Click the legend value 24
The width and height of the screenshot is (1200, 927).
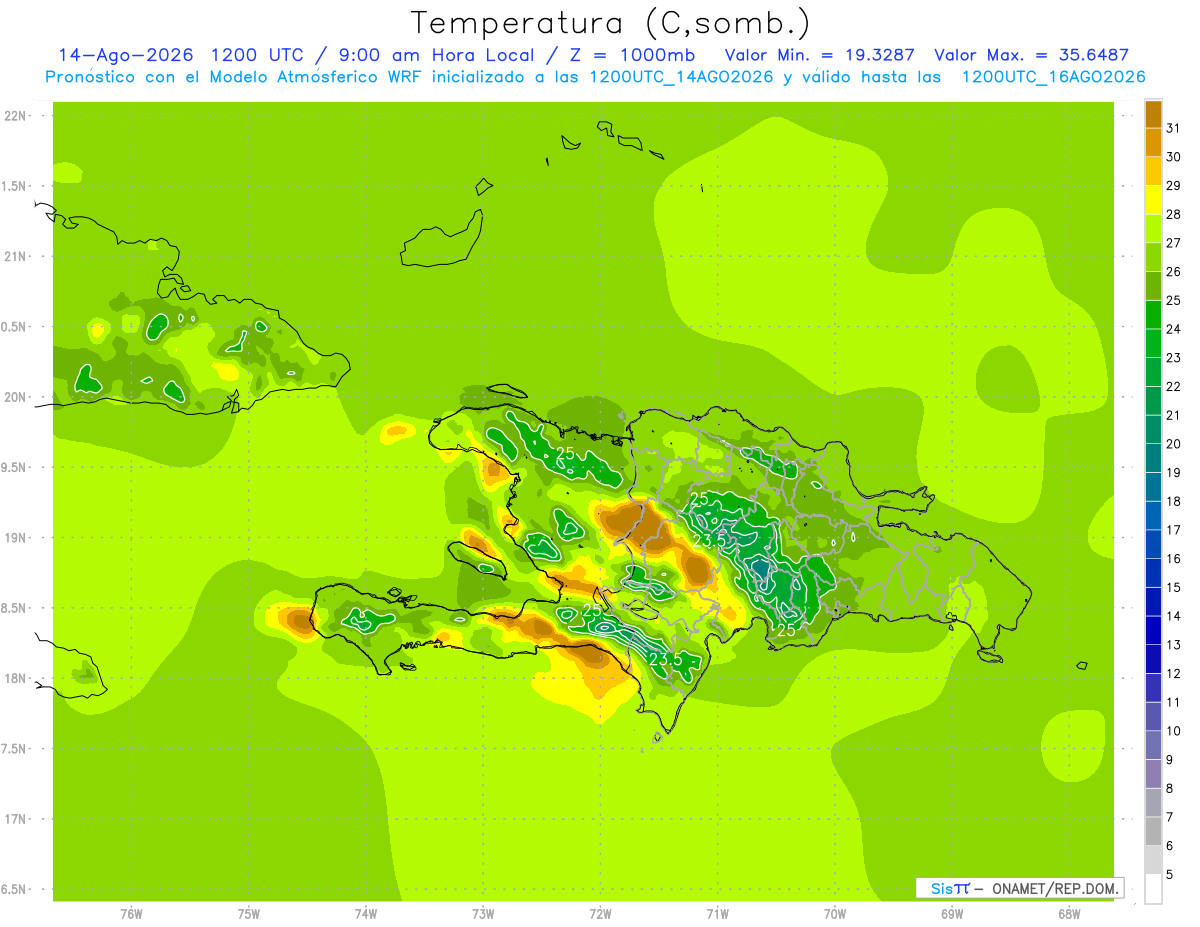1173,329
